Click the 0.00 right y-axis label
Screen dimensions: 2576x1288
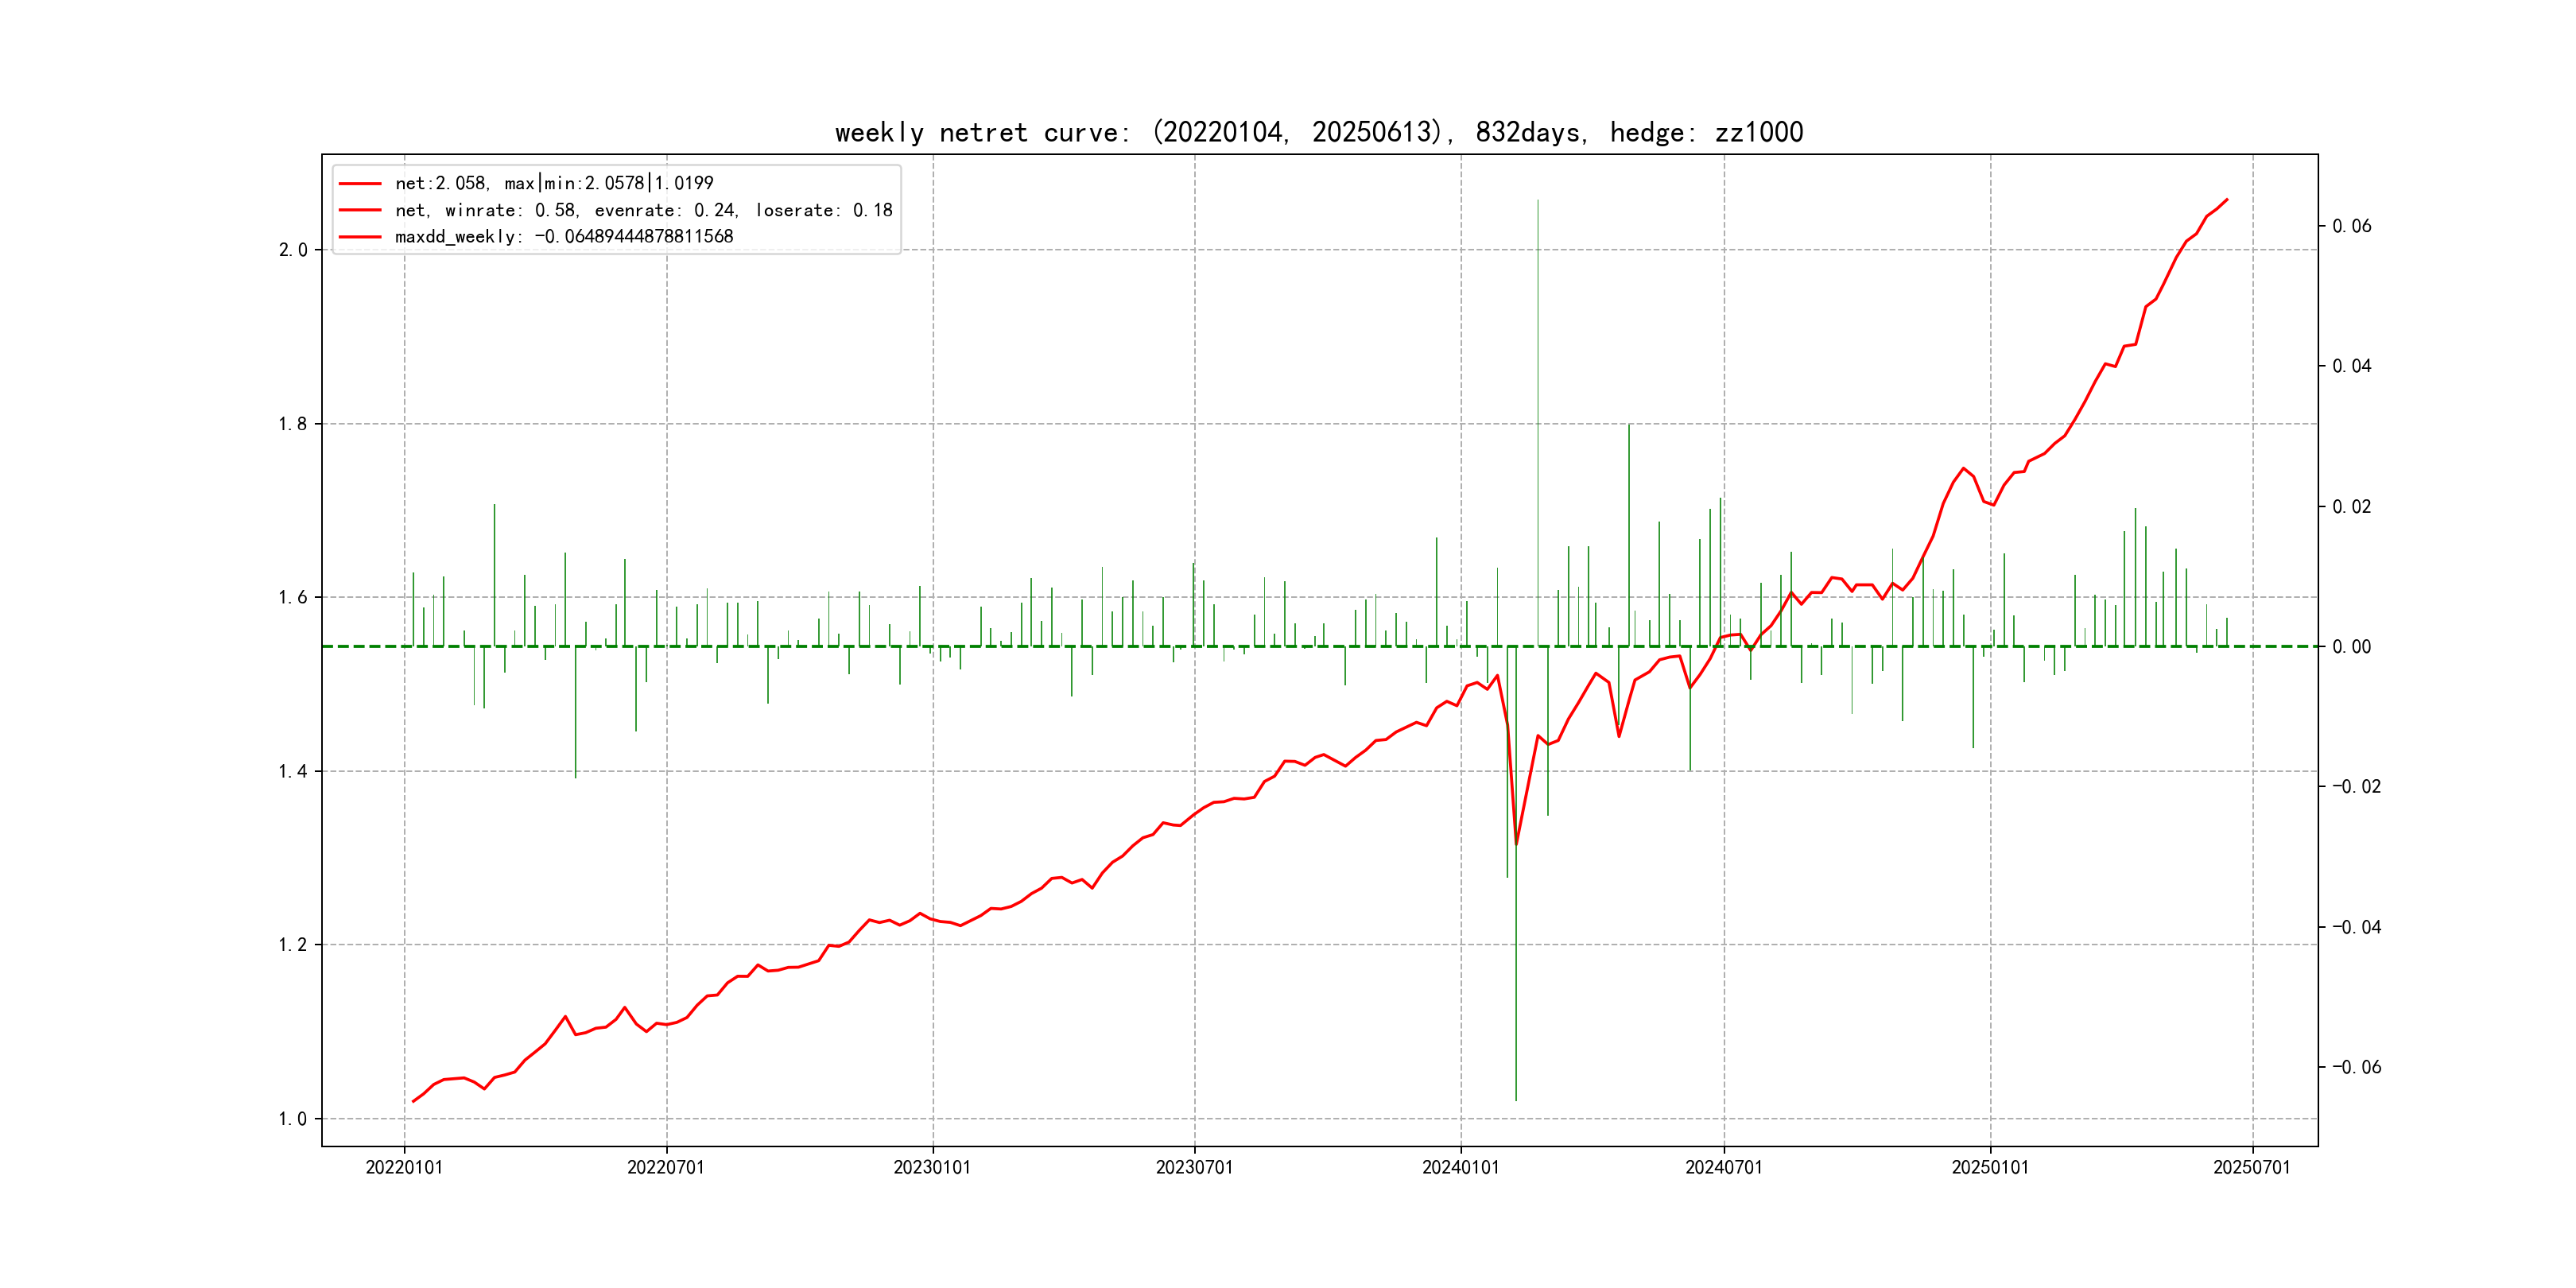click(x=2352, y=647)
